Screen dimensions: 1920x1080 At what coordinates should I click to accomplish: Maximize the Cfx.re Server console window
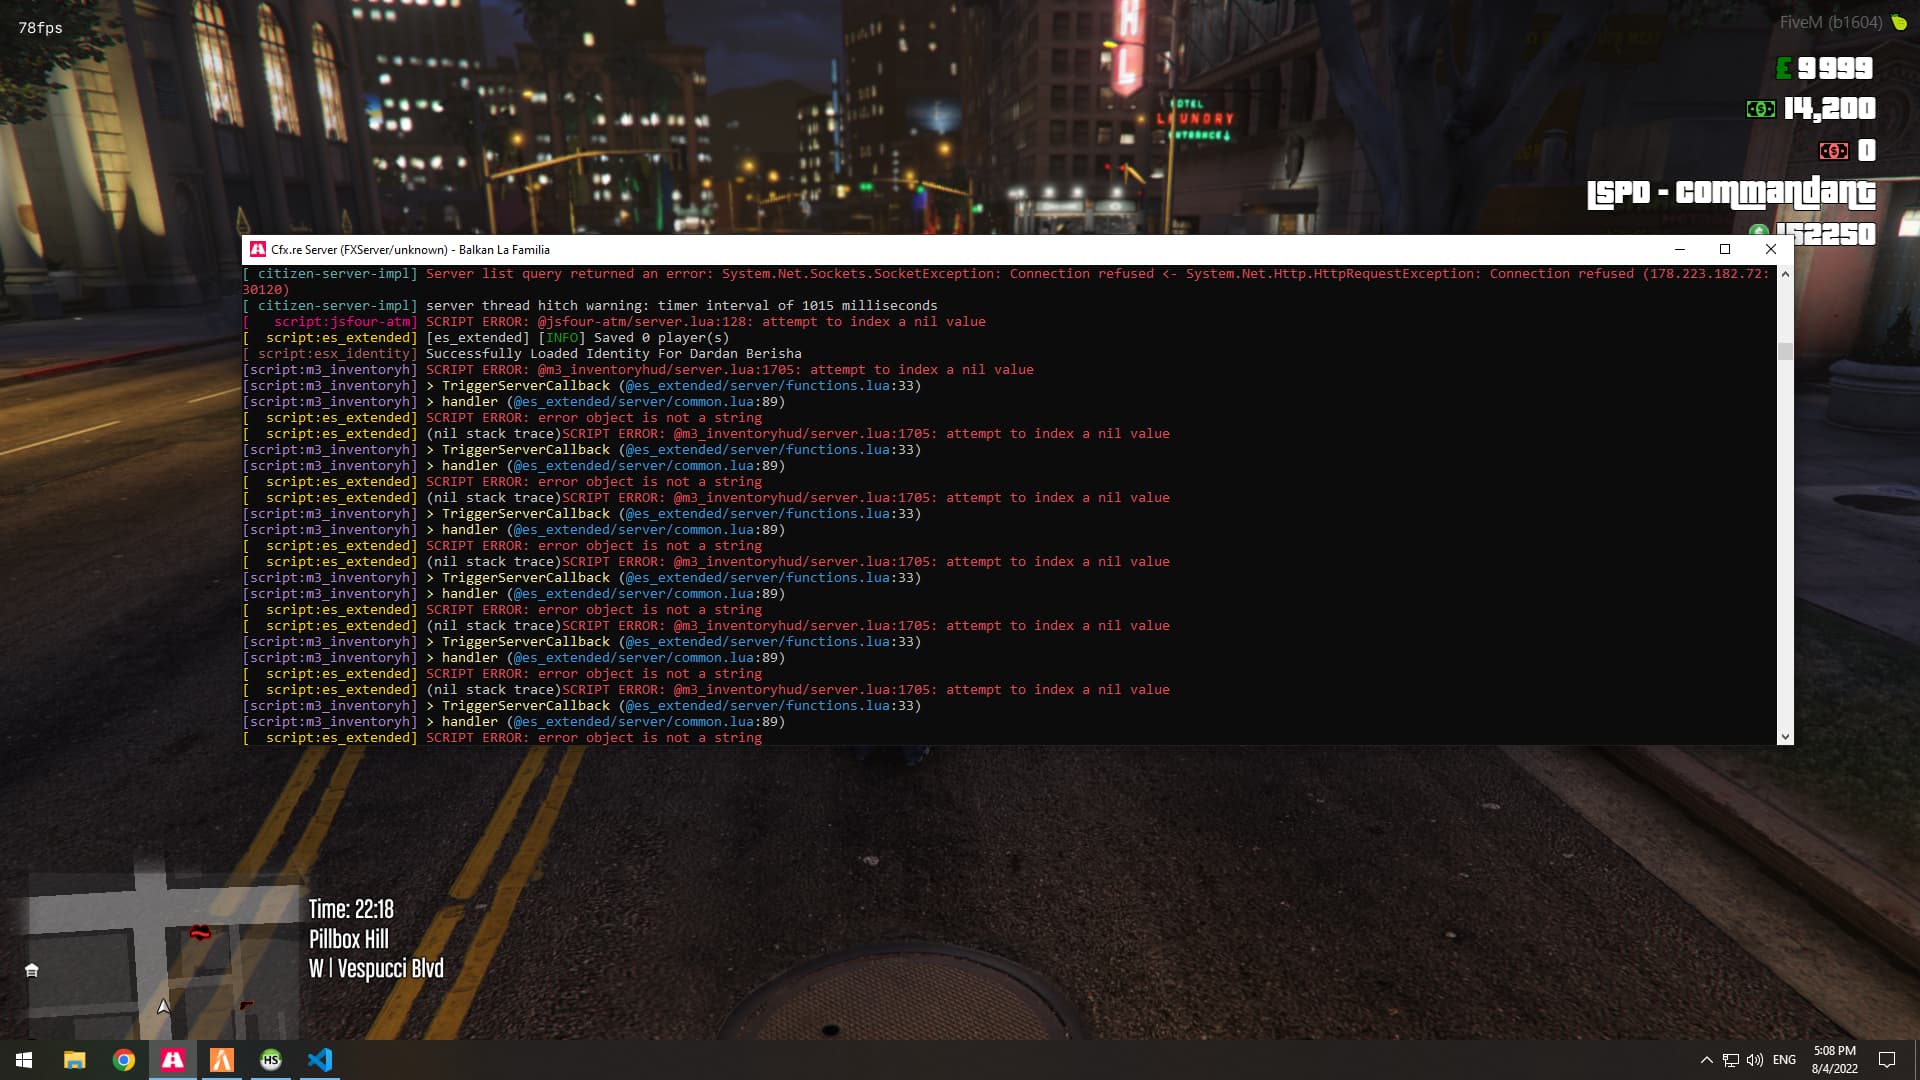pyautogui.click(x=1725, y=250)
